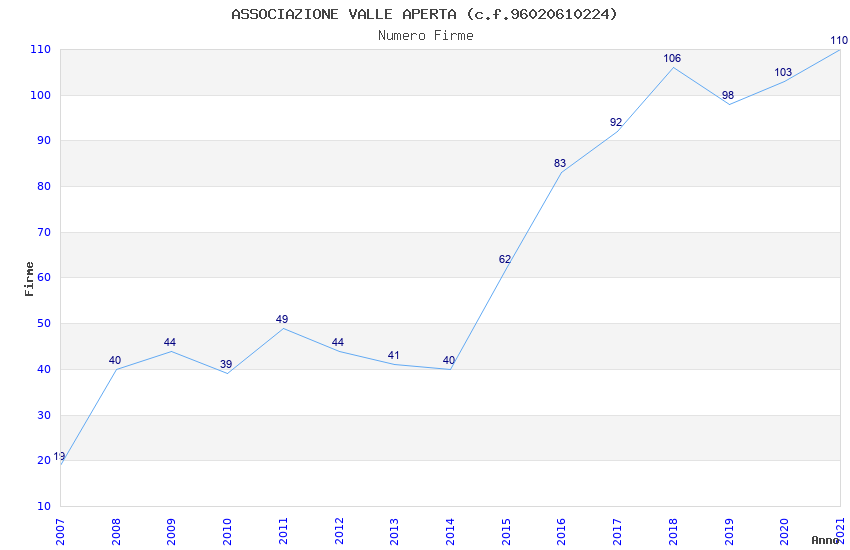Select the y-axis tick value 100
Viewport: 850px width, 550px height.
(41, 95)
